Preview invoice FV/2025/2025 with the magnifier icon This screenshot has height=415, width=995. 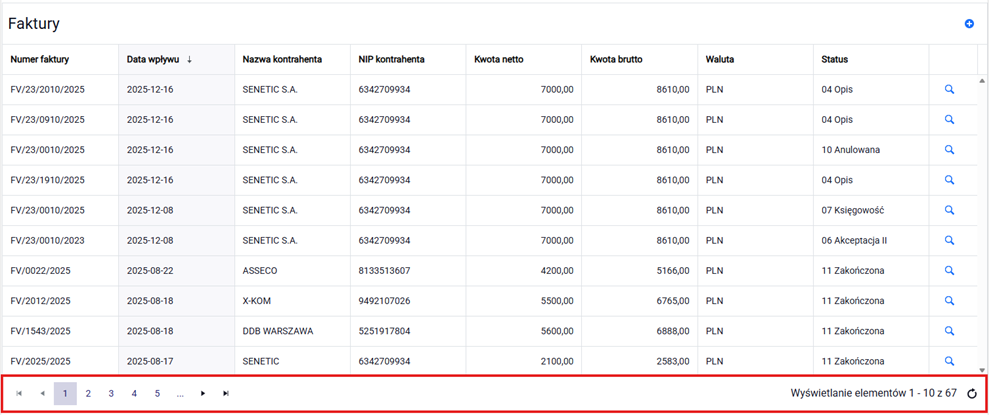[x=949, y=361]
